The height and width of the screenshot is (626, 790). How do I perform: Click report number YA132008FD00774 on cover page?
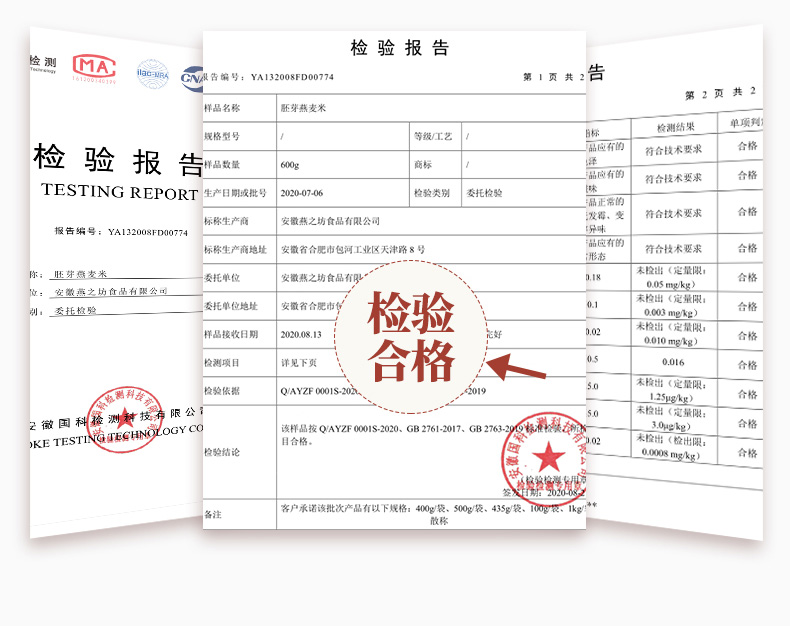[x=148, y=232]
